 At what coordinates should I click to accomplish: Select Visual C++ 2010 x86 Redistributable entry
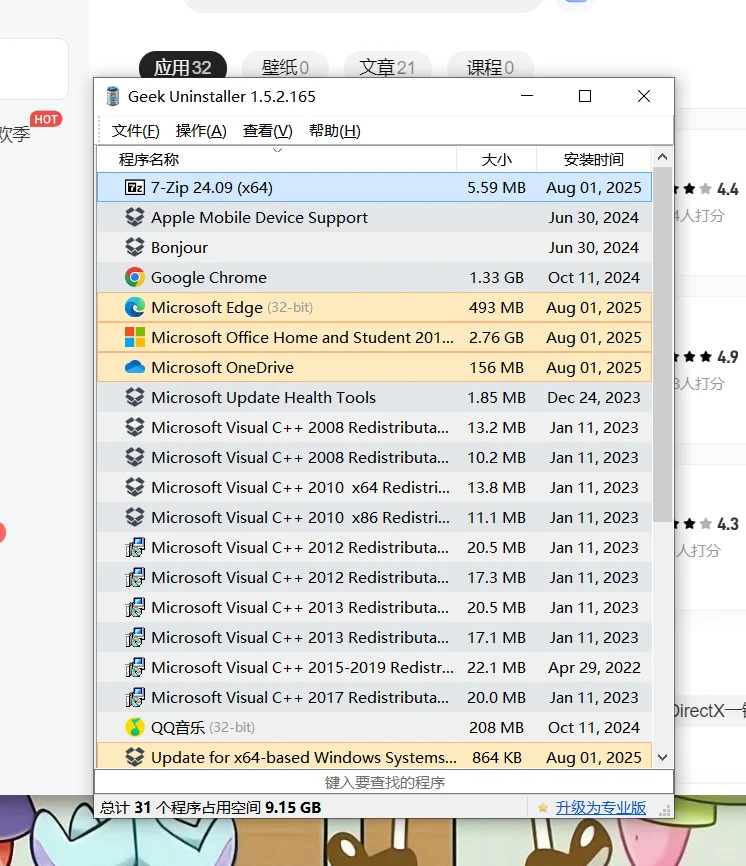coord(374,517)
